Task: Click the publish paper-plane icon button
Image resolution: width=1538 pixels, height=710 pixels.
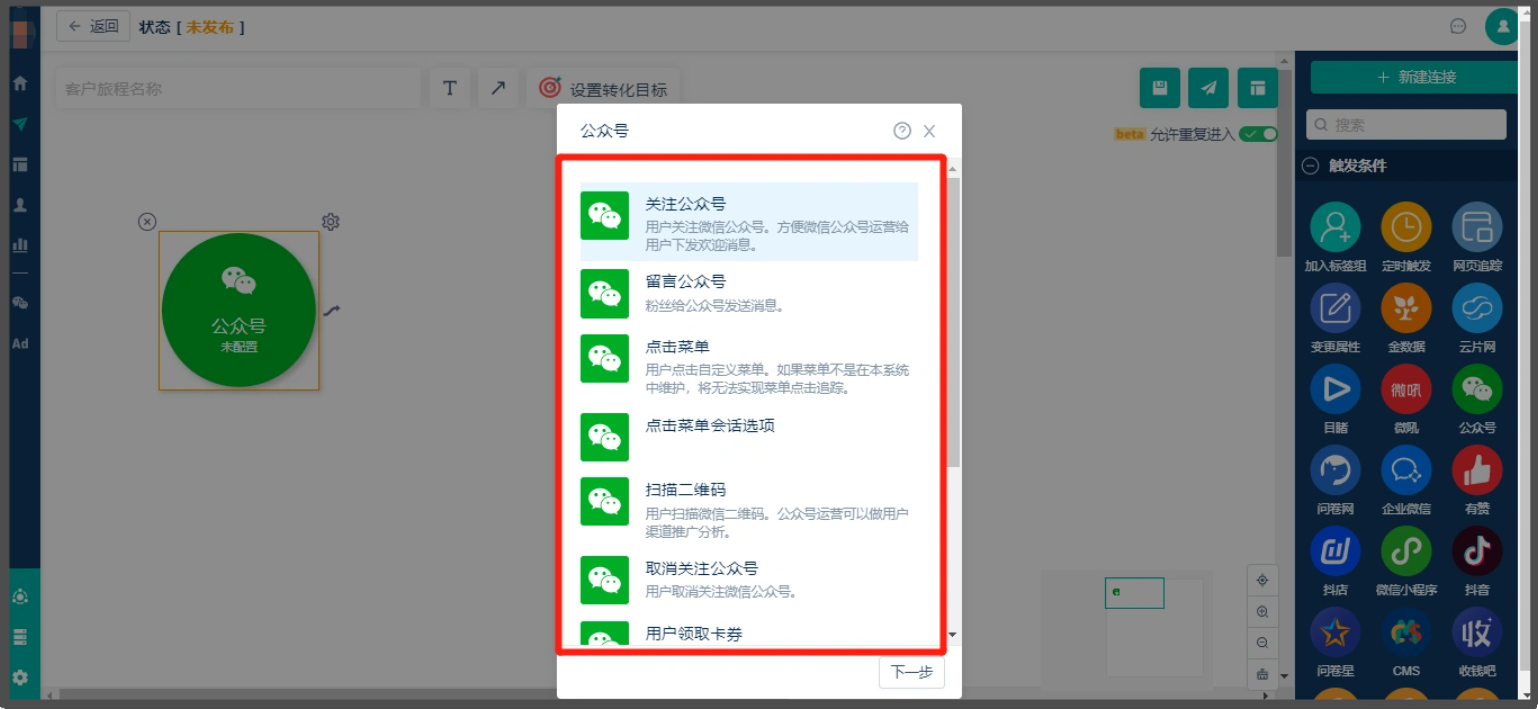Action: tap(1209, 88)
